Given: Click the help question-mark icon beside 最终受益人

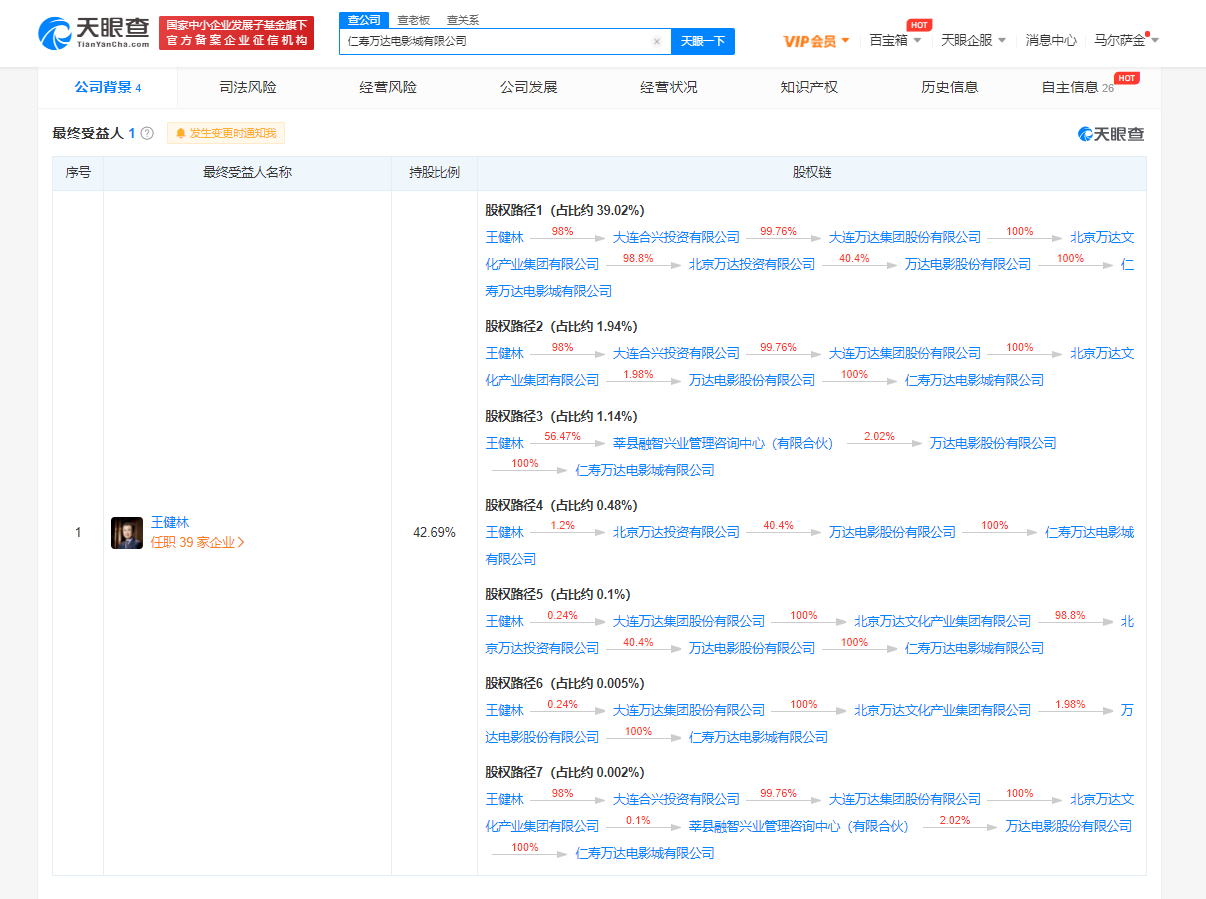Looking at the screenshot, I should coord(147,133).
